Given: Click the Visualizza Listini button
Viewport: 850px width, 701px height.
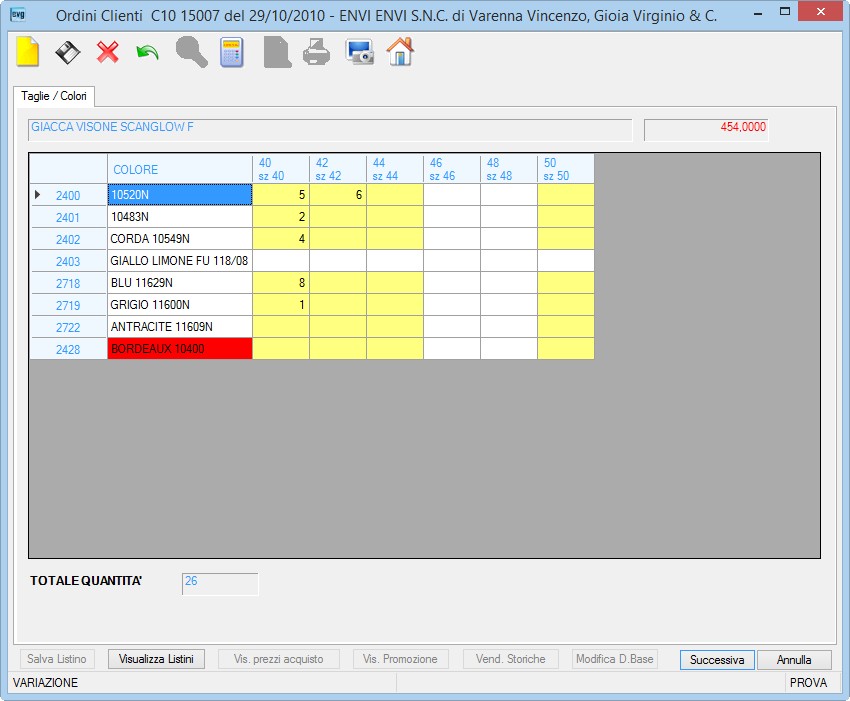Looking at the screenshot, I should click(156, 659).
